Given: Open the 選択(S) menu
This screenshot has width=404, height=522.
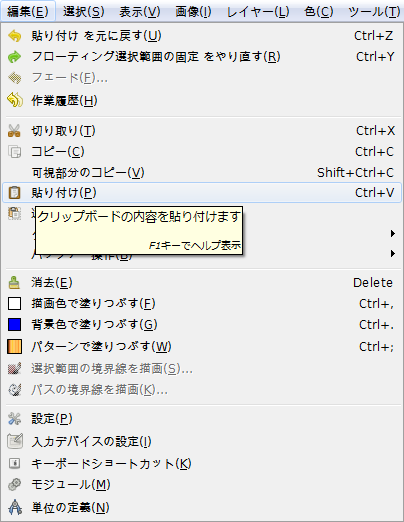Looking at the screenshot, I should [84, 12].
